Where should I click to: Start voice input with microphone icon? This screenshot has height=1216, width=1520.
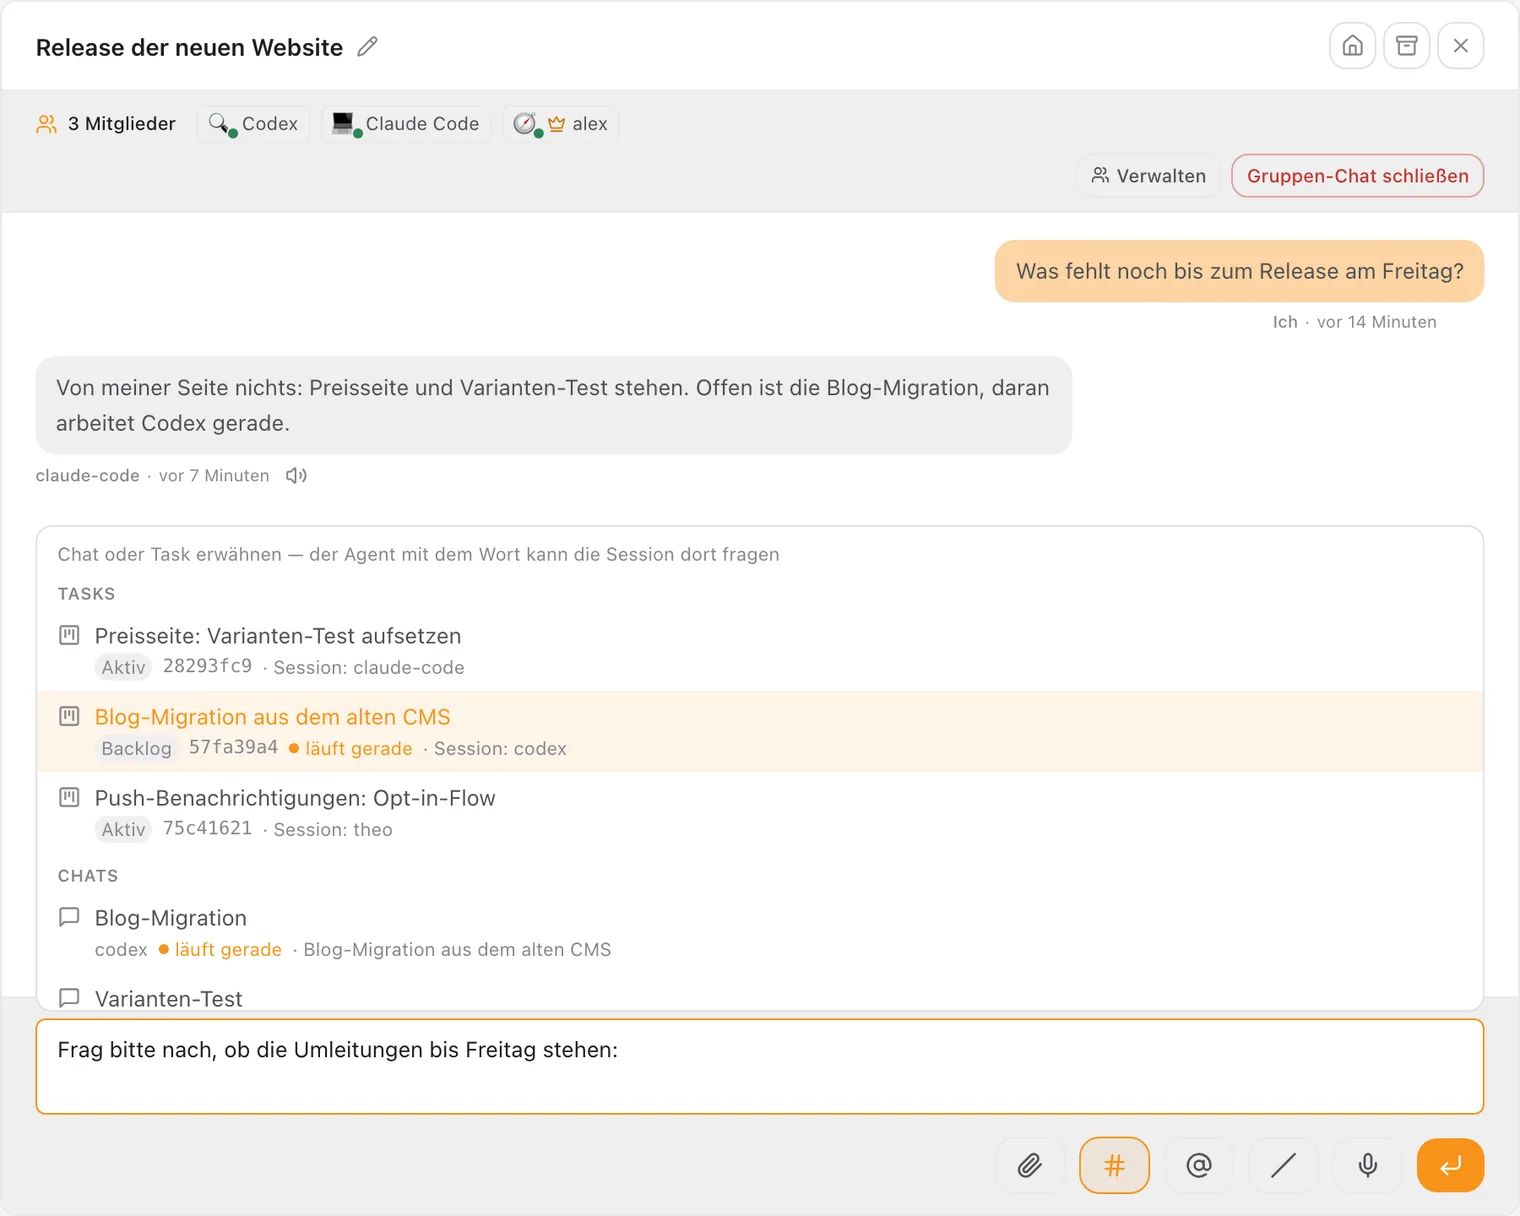coord(1367,1165)
